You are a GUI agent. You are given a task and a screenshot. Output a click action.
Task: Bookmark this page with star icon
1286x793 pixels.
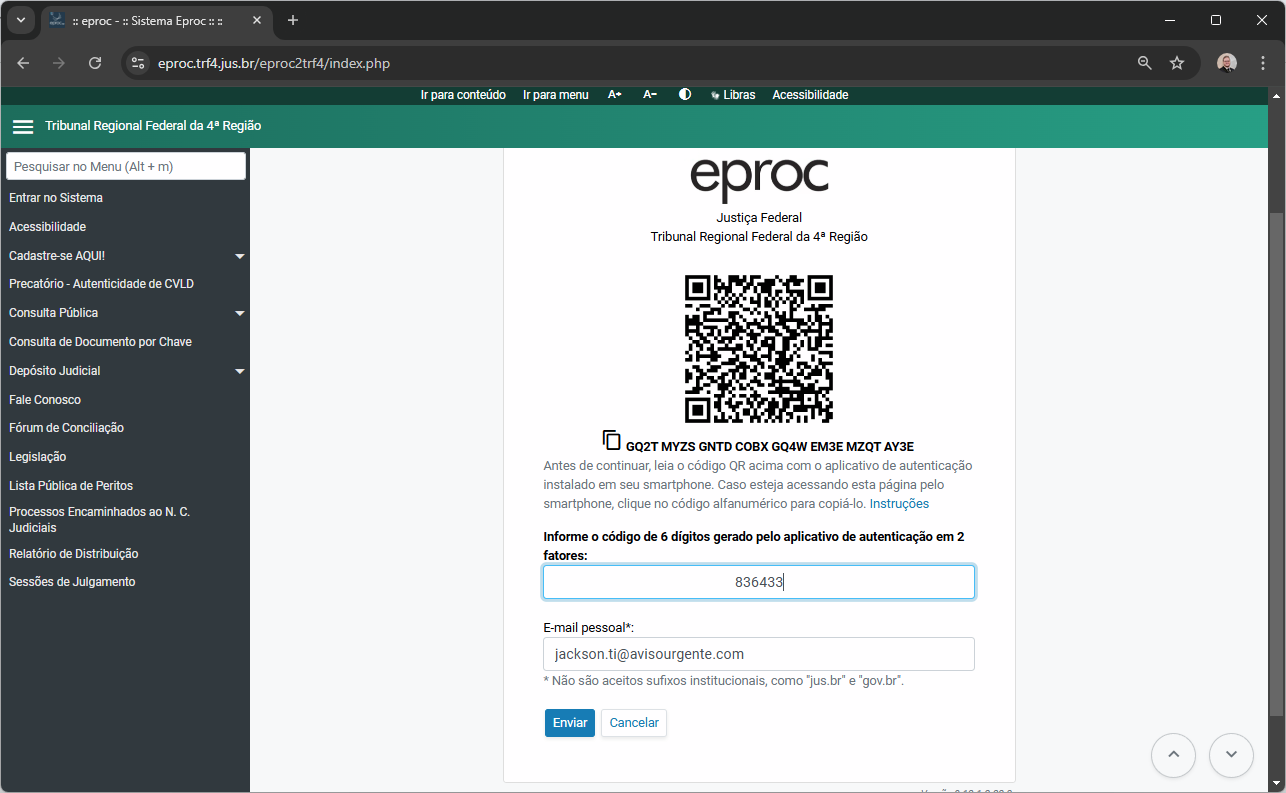point(1177,63)
